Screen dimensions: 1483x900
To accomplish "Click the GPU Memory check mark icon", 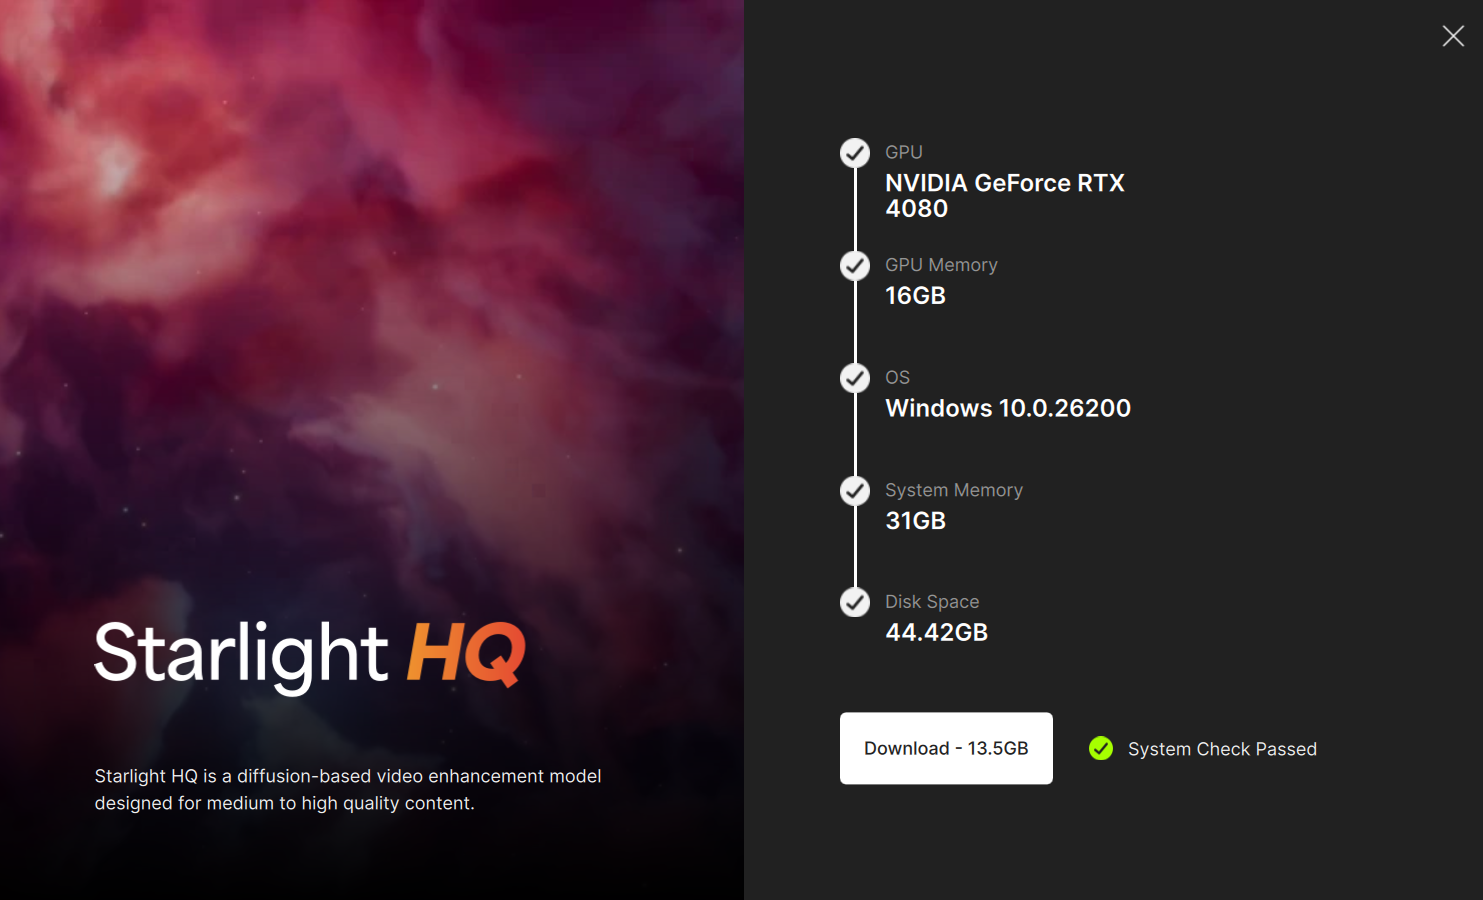I will coord(855,266).
